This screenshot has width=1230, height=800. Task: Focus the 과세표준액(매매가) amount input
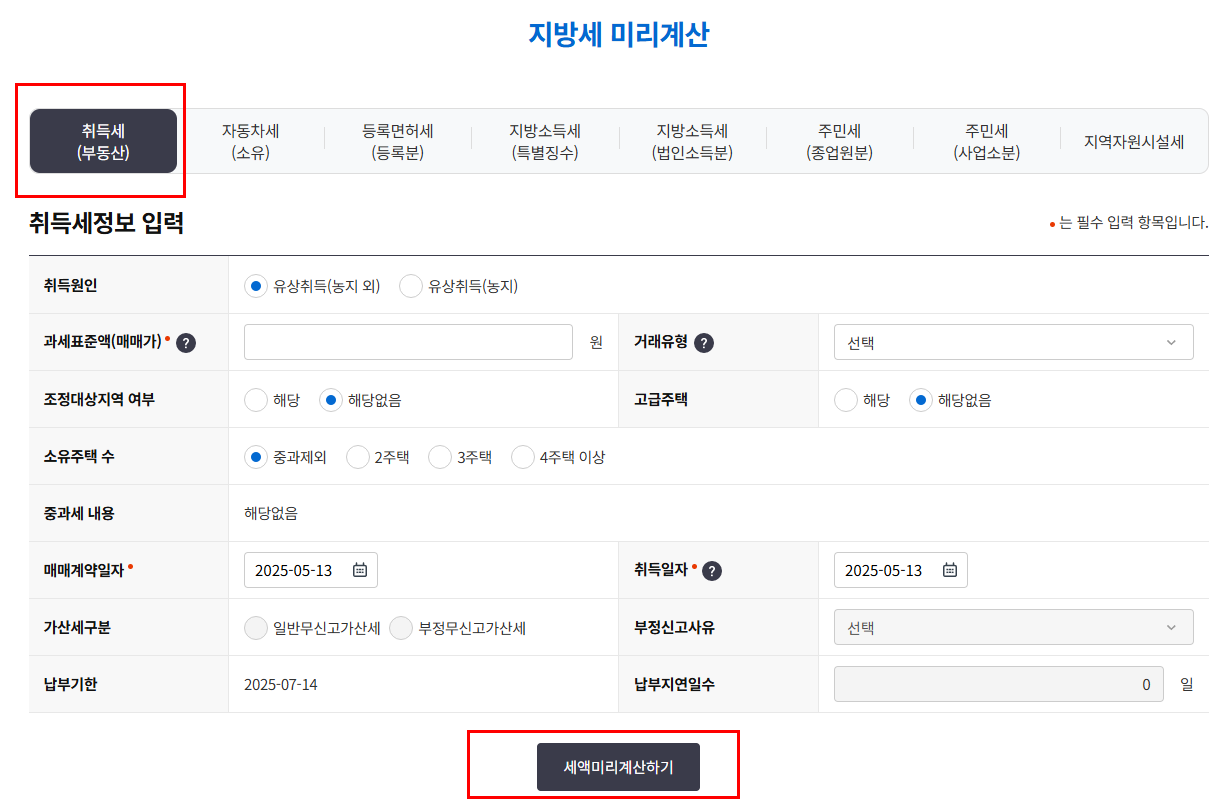pyautogui.click(x=408, y=342)
